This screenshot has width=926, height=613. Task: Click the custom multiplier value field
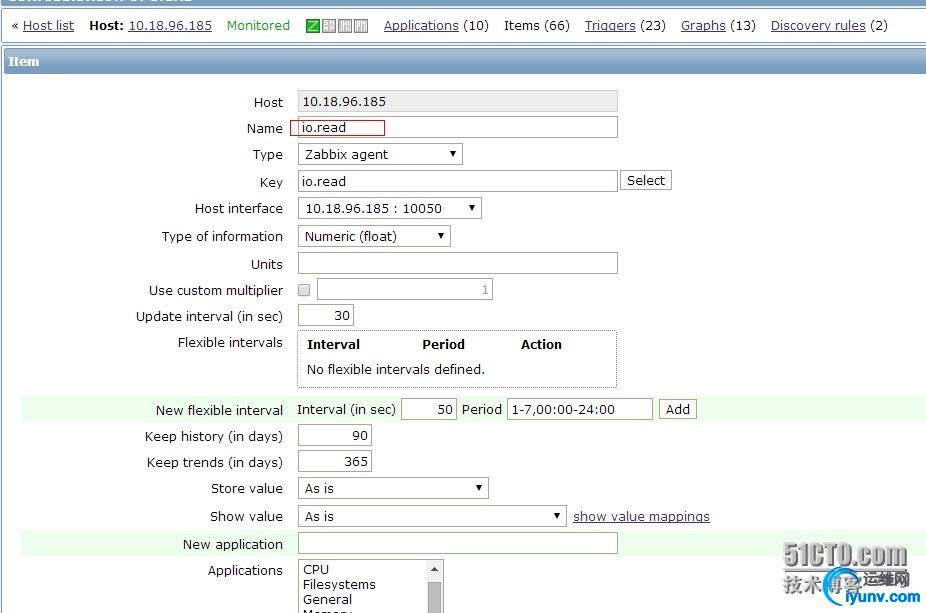(405, 289)
